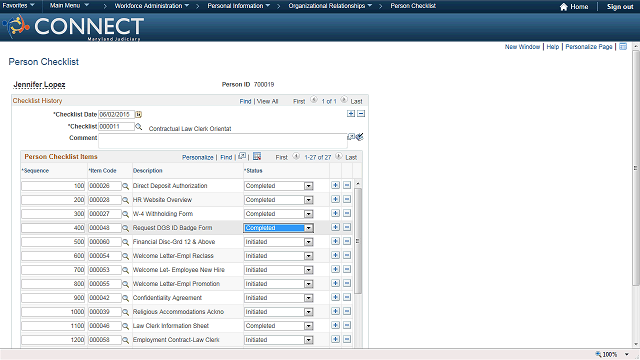Look up the item code for HR Website Overview
This screenshot has width=640, height=360.
[126, 200]
